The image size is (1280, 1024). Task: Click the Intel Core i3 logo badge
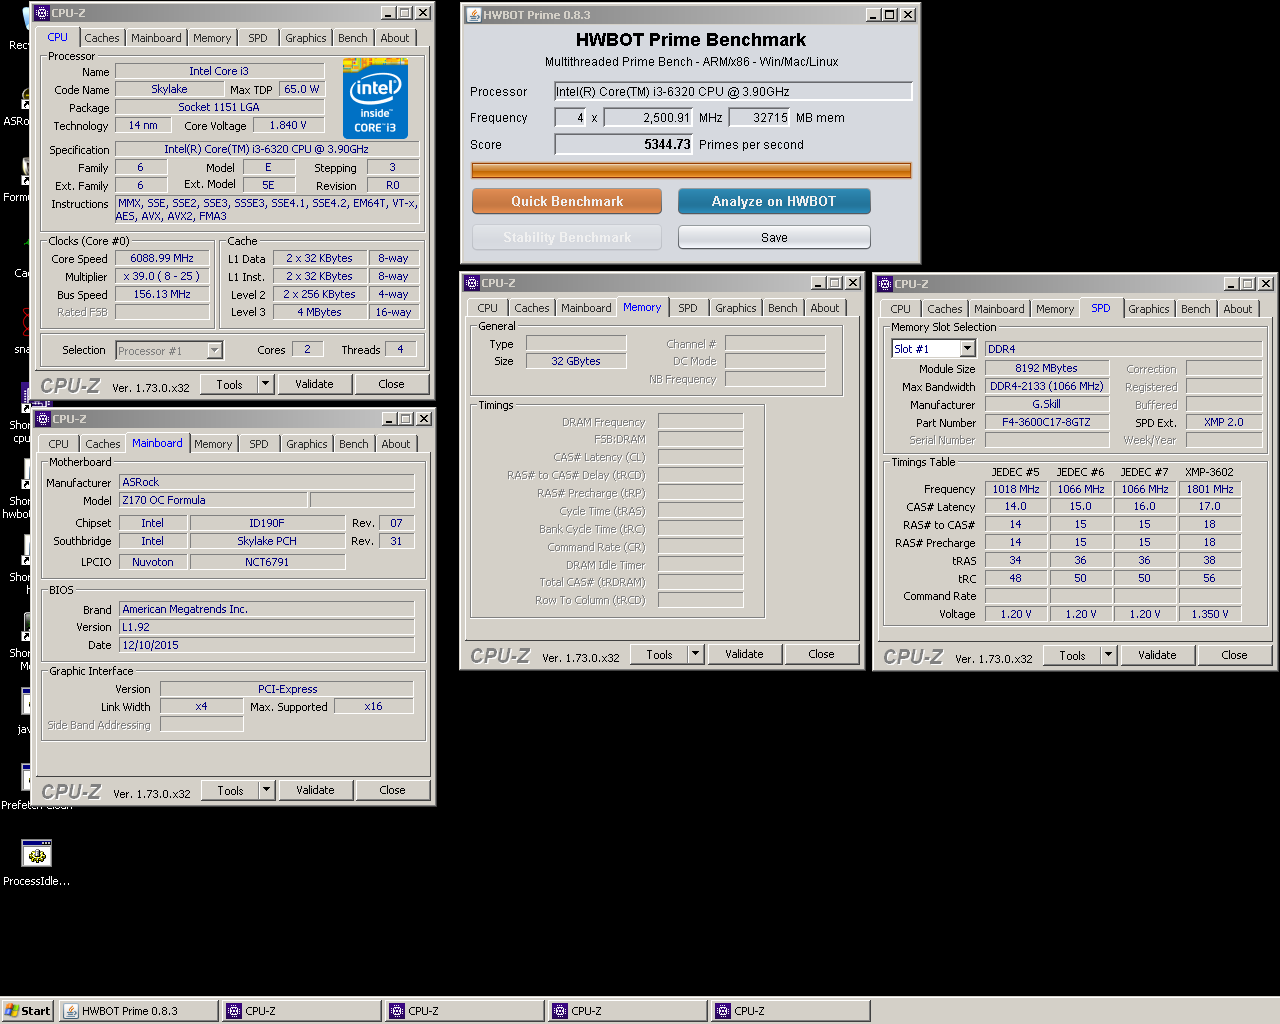click(x=375, y=98)
